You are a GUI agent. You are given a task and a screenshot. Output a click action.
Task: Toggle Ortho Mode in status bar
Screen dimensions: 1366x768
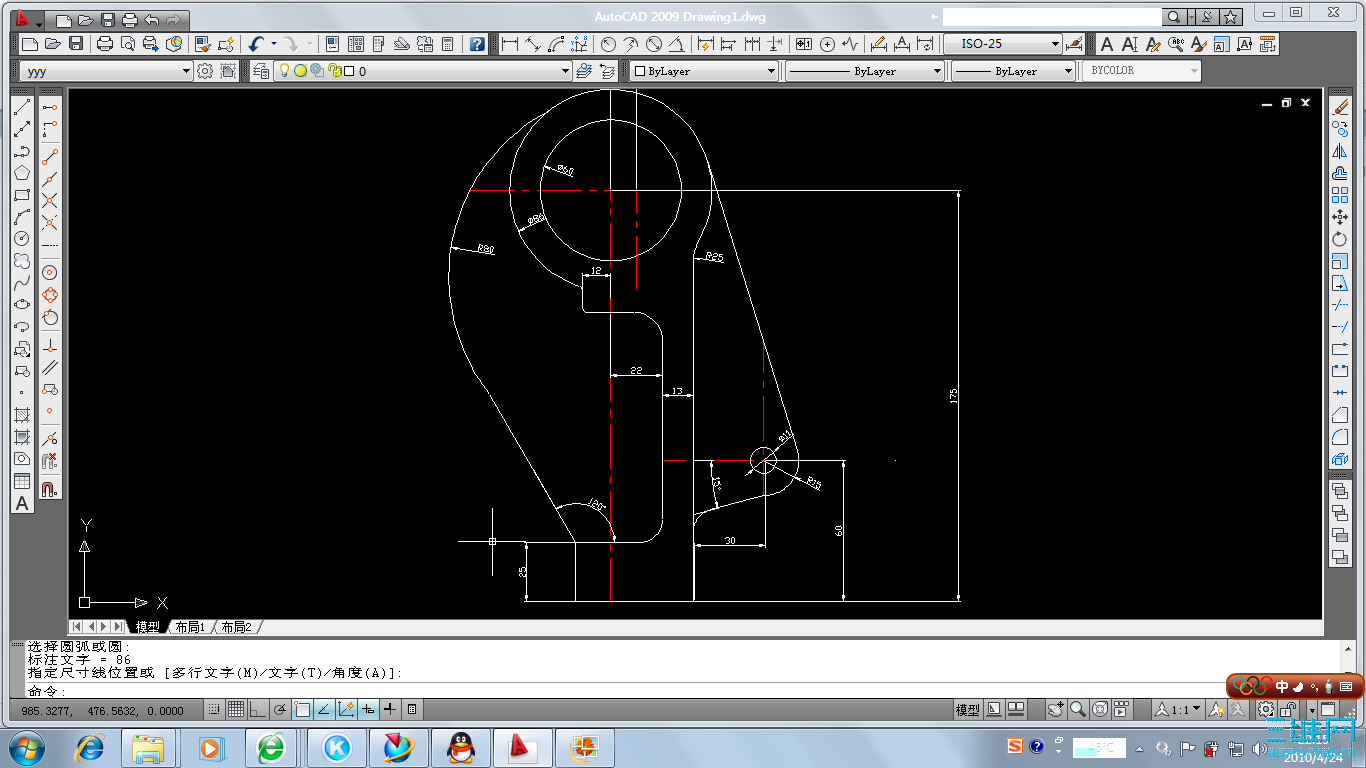click(258, 709)
